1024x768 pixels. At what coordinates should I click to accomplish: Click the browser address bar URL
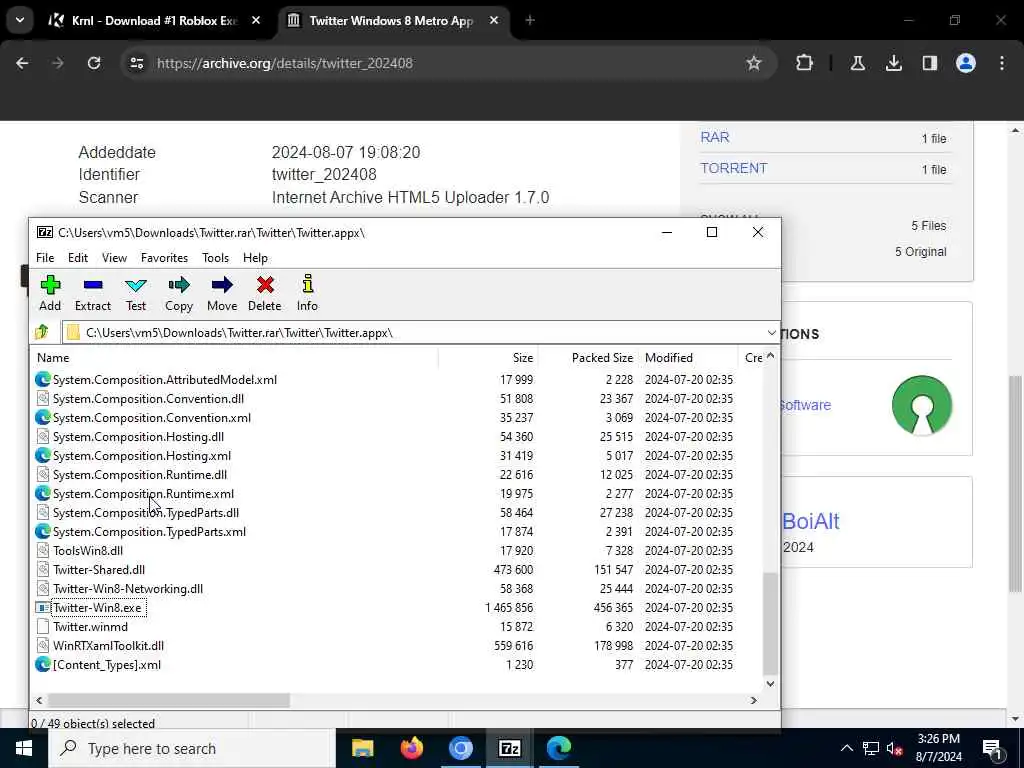(285, 63)
